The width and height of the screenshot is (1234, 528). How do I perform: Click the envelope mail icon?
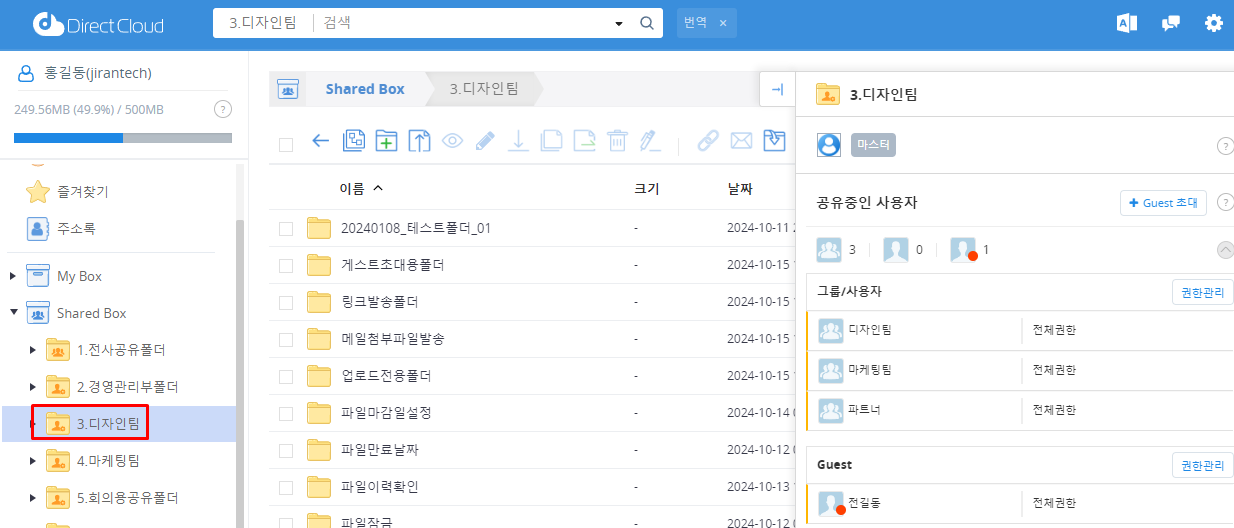coord(741,141)
